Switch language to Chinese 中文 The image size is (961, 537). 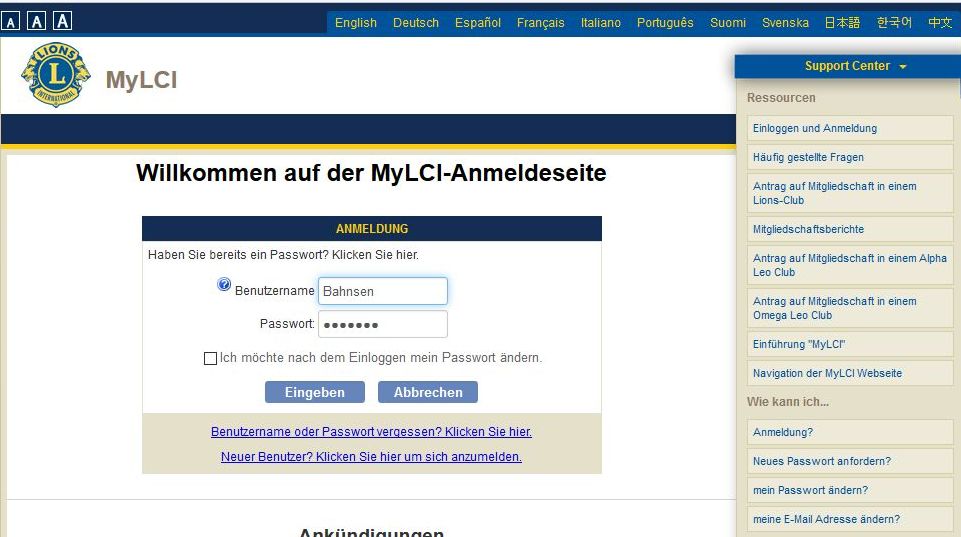click(x=940, y=23)
